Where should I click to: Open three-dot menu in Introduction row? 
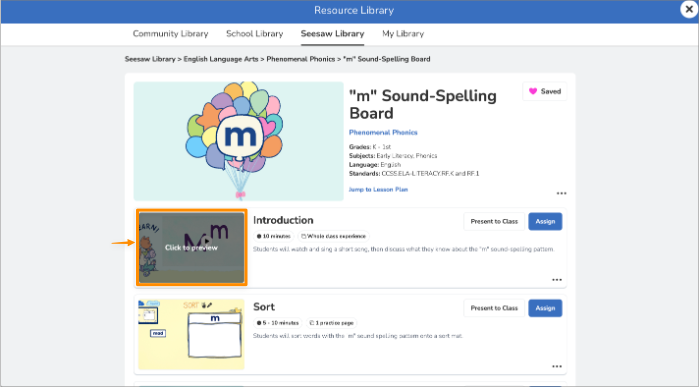[557, 280]
